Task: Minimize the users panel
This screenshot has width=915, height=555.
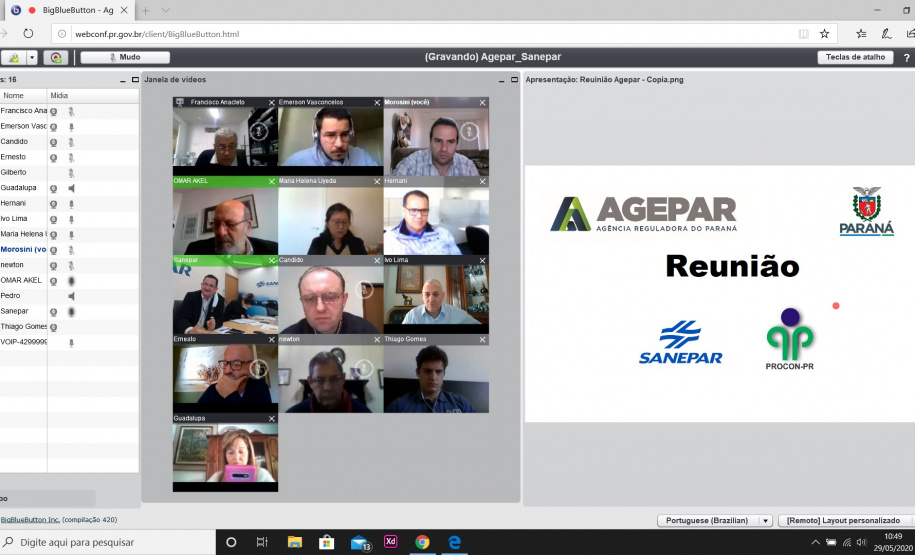Action: pos(123,80)
